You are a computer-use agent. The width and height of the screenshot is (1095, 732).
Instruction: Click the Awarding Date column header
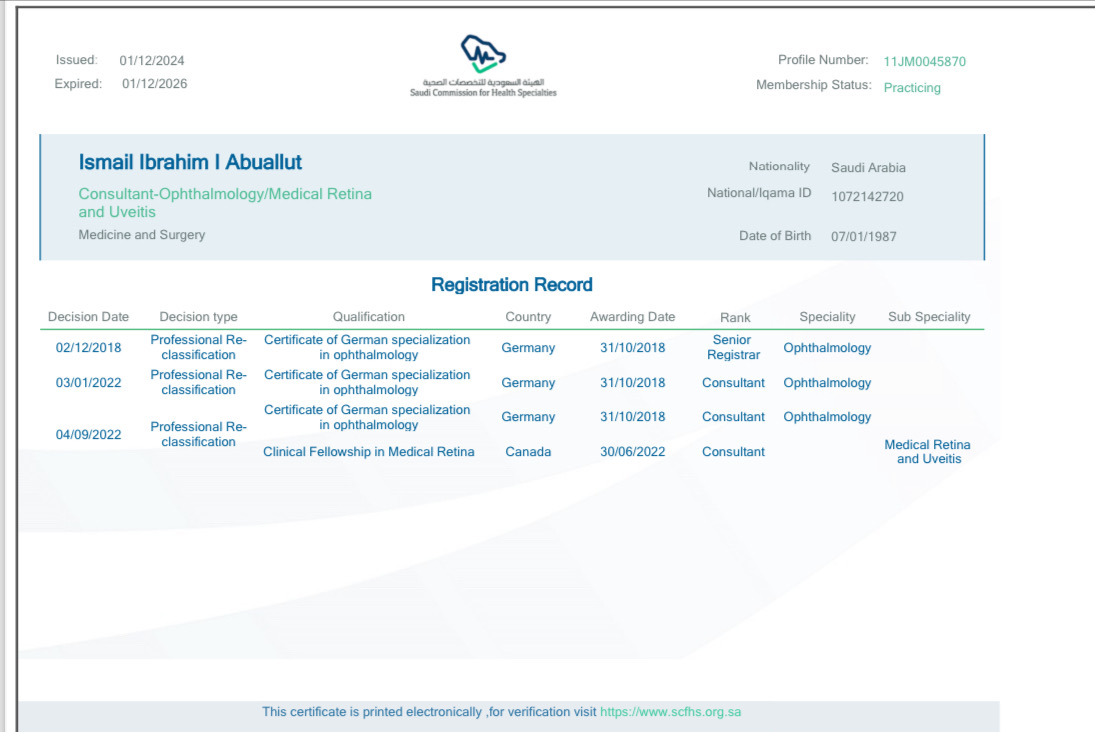(x=632, y=317)
